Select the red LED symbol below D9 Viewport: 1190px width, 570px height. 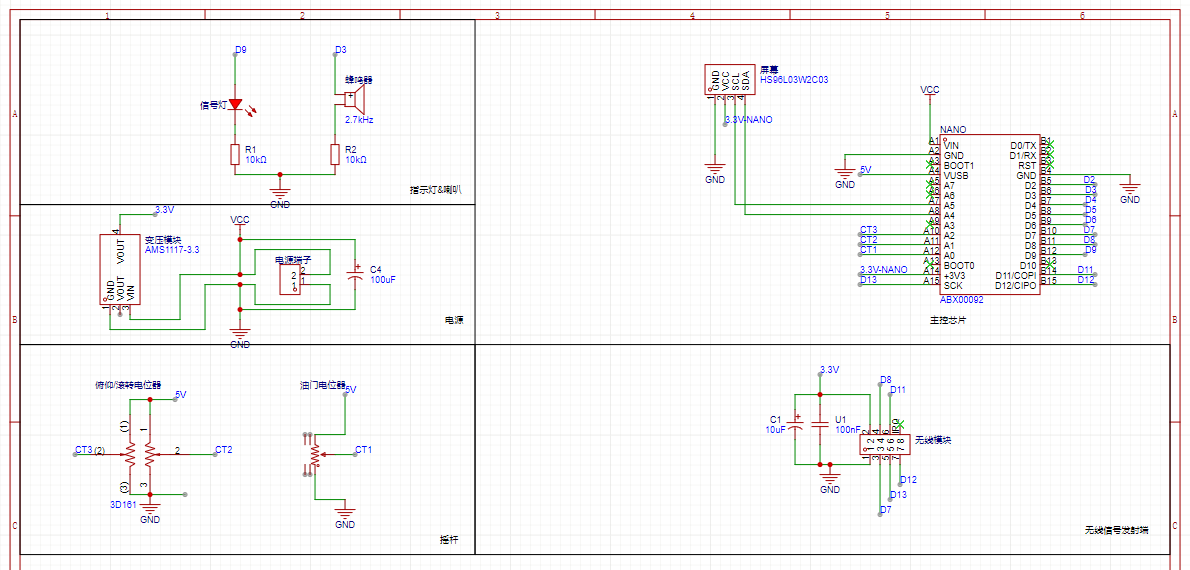tap(236, 104)
